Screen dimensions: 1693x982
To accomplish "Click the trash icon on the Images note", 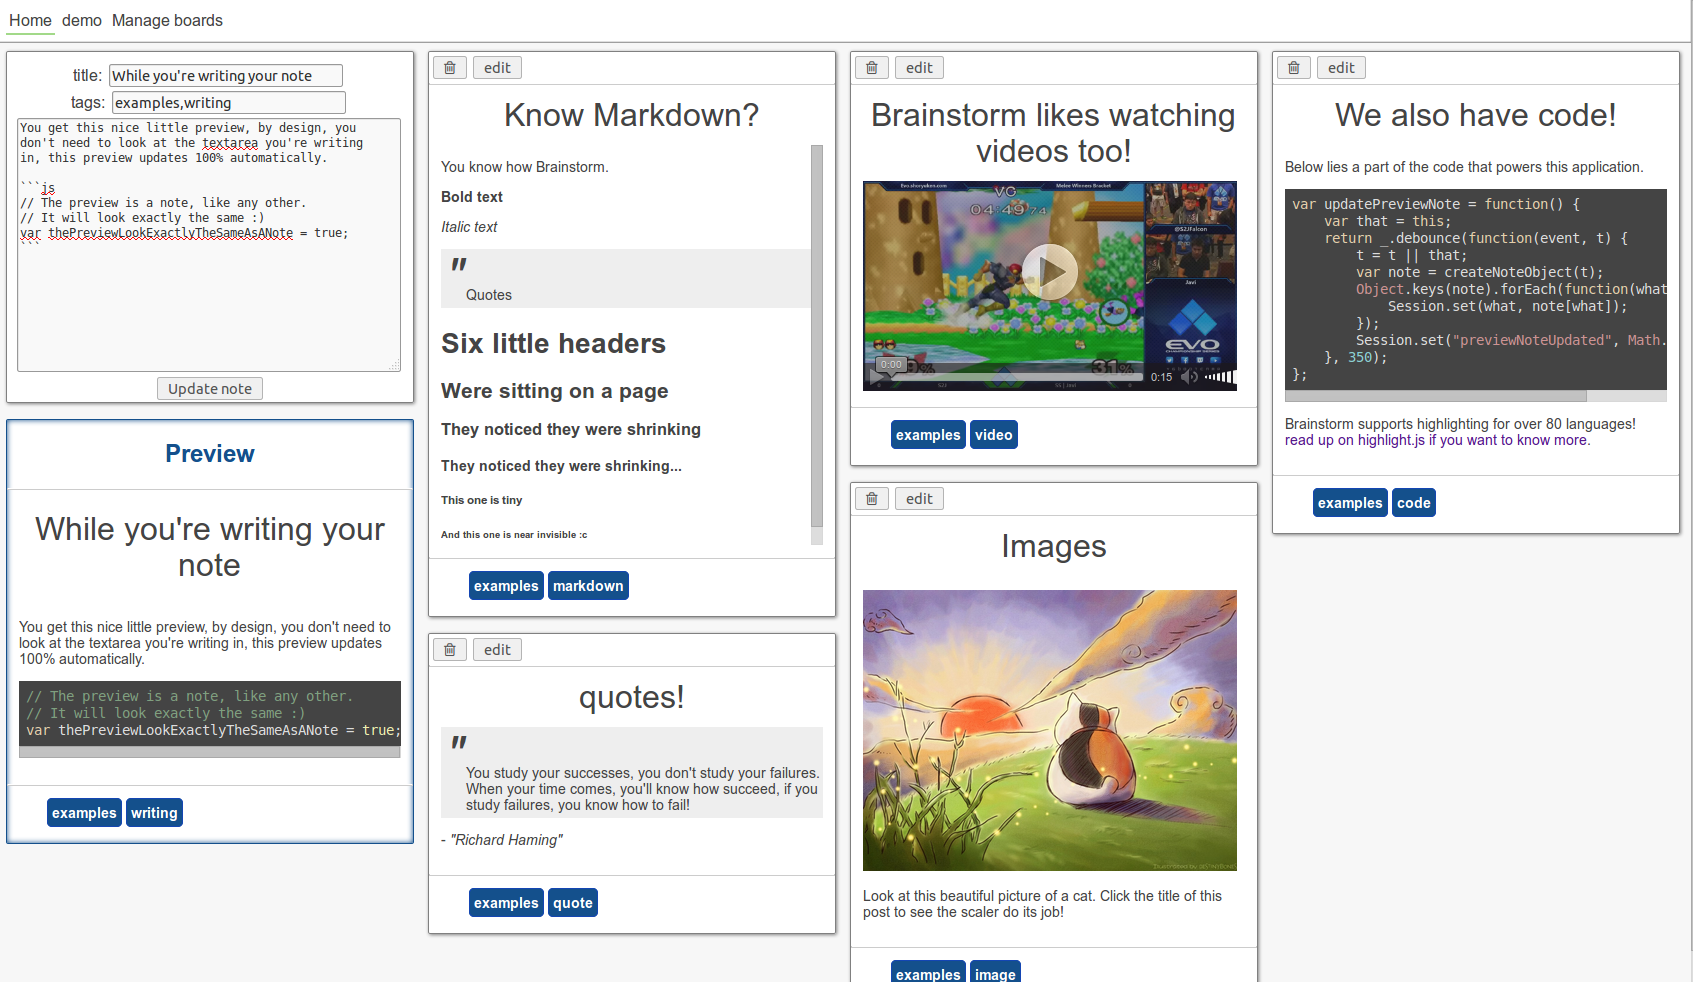I will tap(872, 499).
